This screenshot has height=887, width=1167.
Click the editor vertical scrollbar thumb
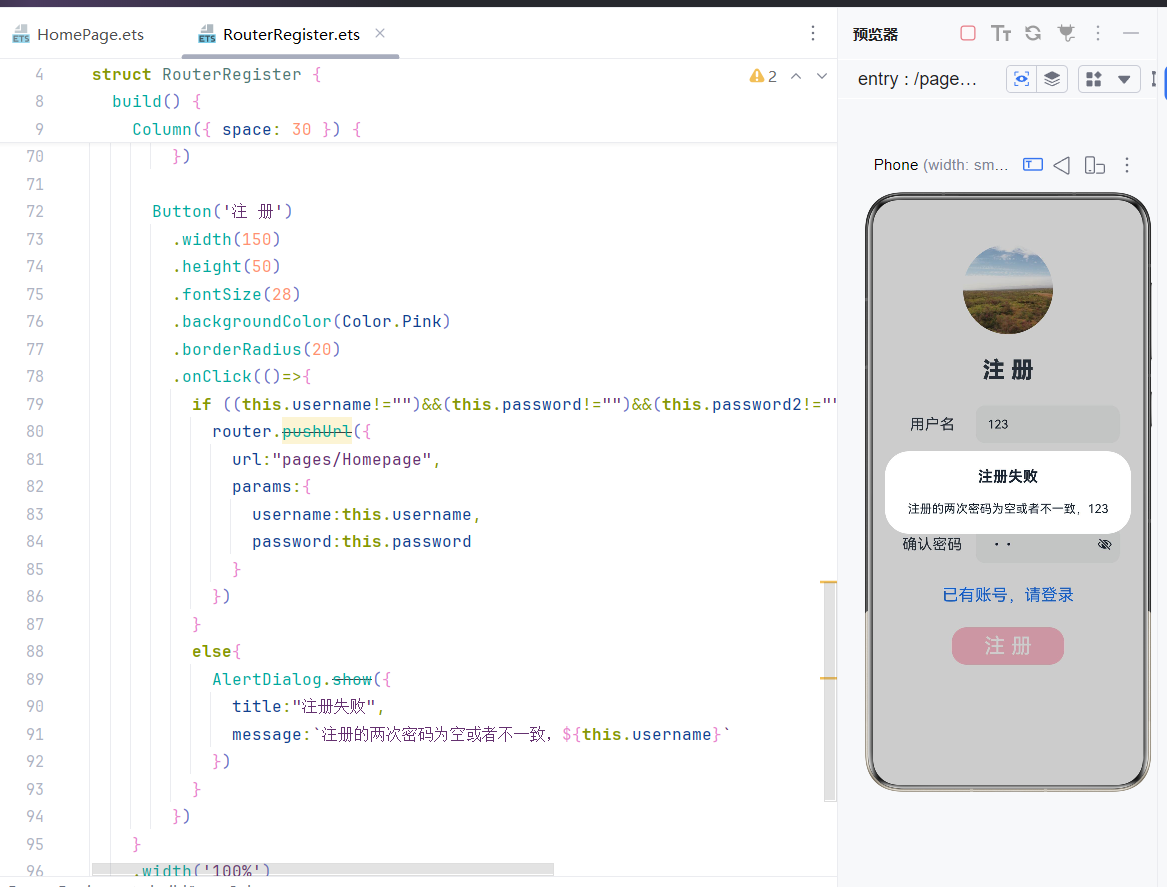point(831,691)
